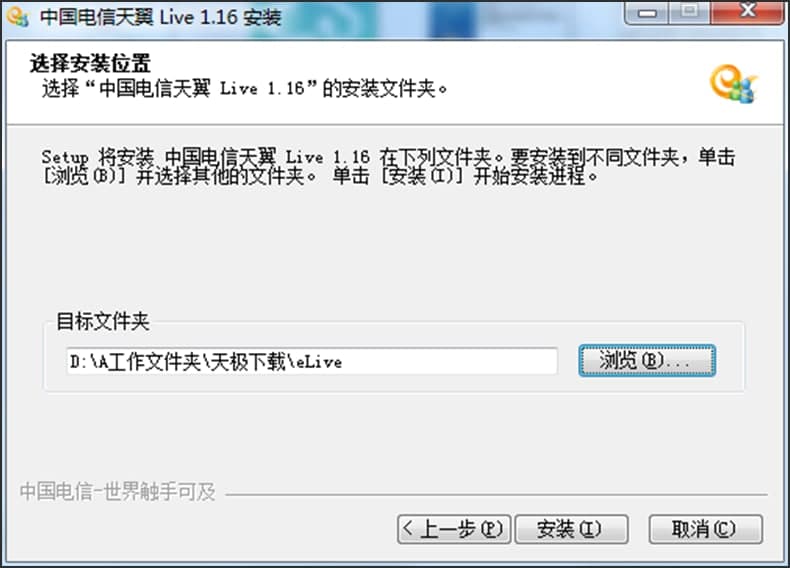Open folder browser with 浏览(B) button
Image resolution: width=790 pixels, height=568 pixels.
click(x=647, y=360)
